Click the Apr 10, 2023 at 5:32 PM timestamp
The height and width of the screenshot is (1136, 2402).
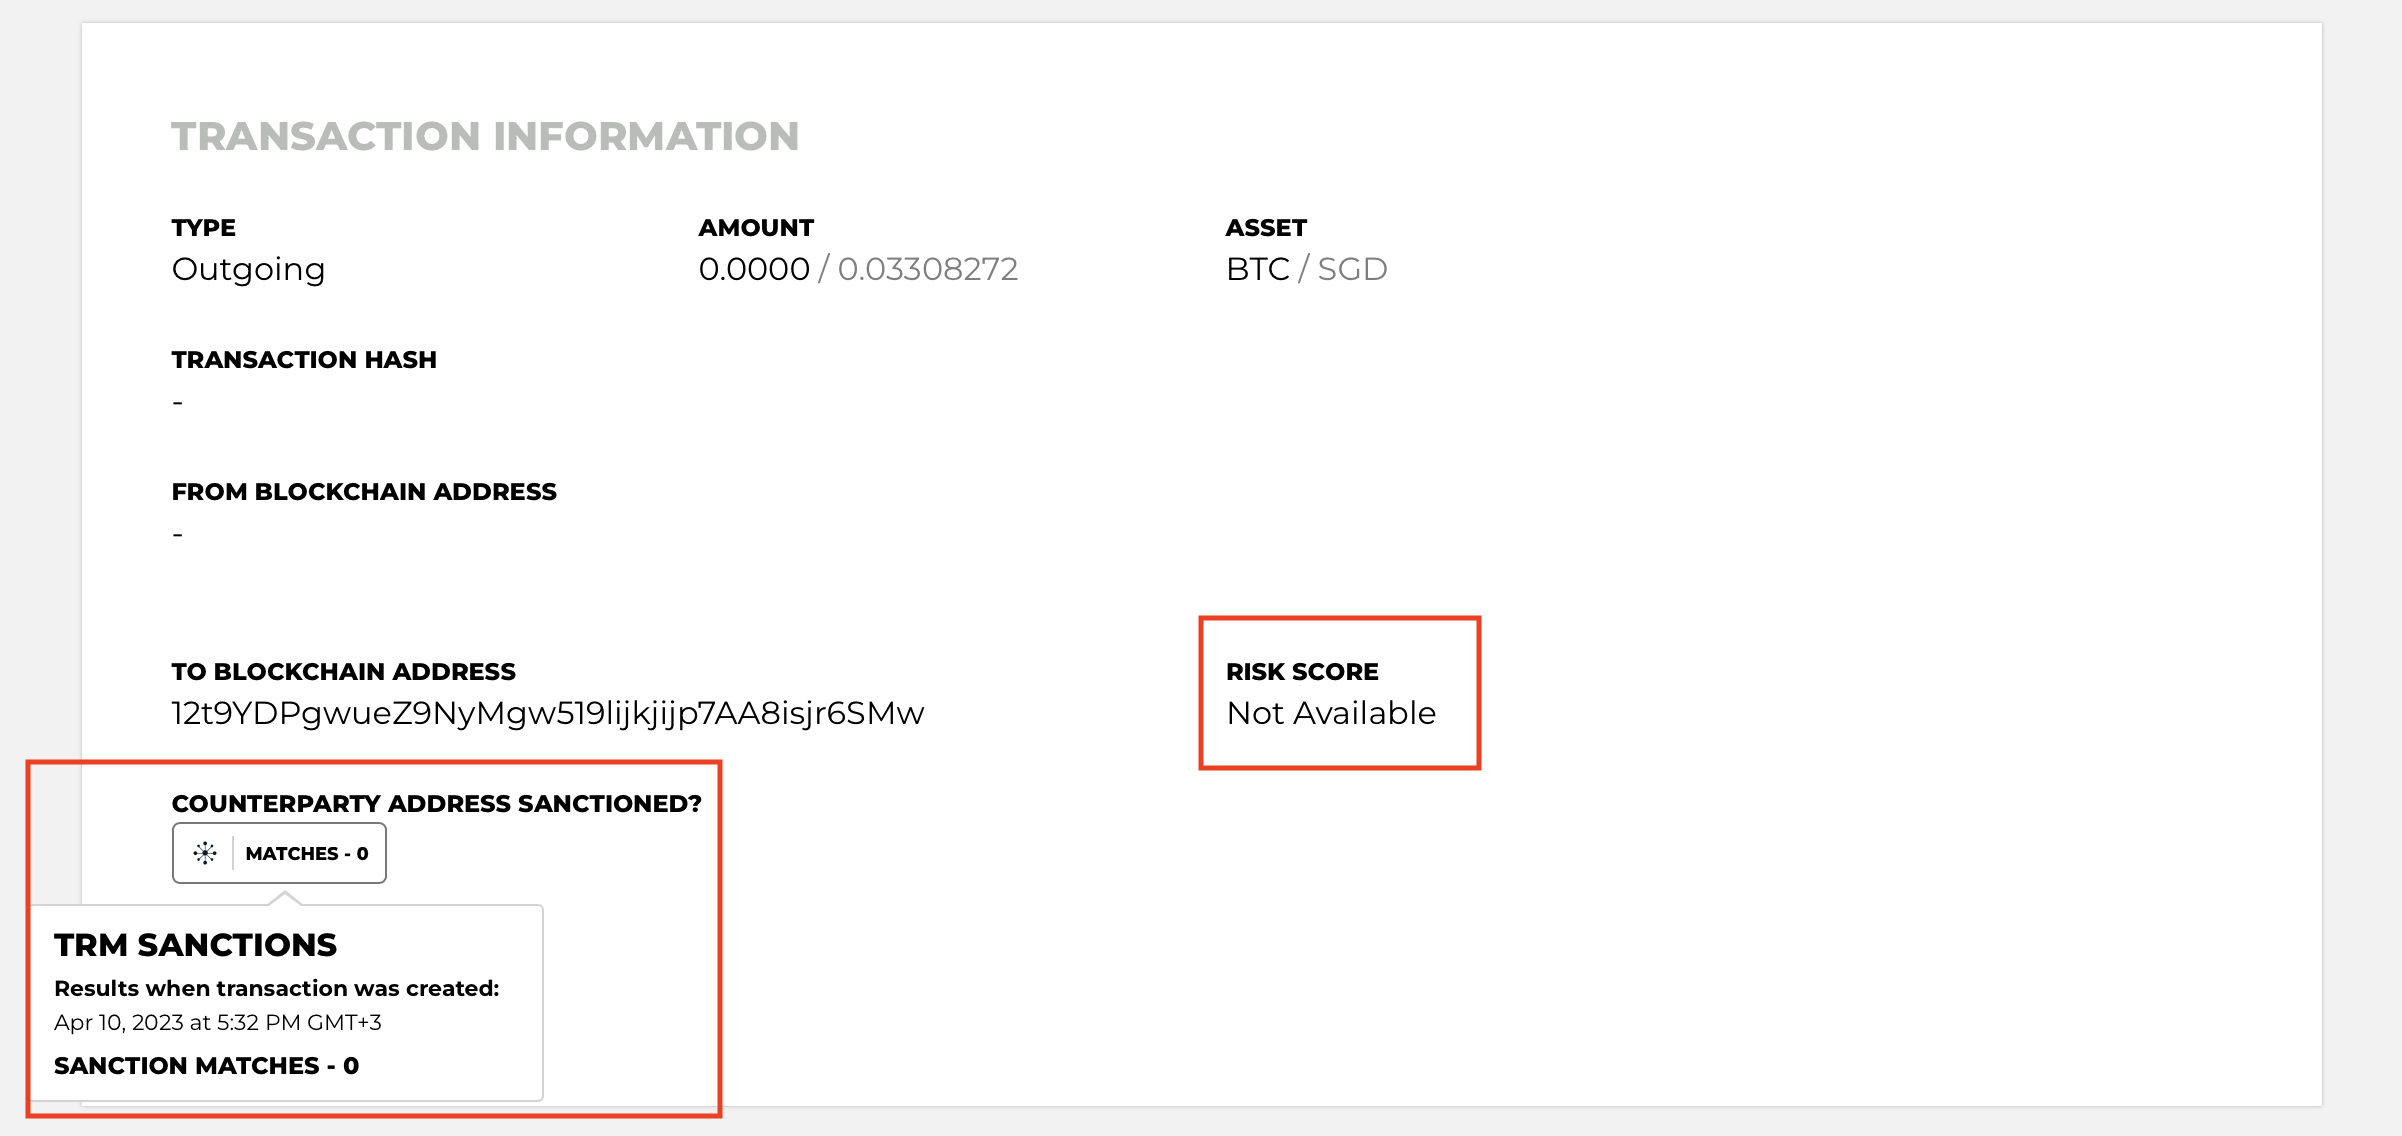218,1022
